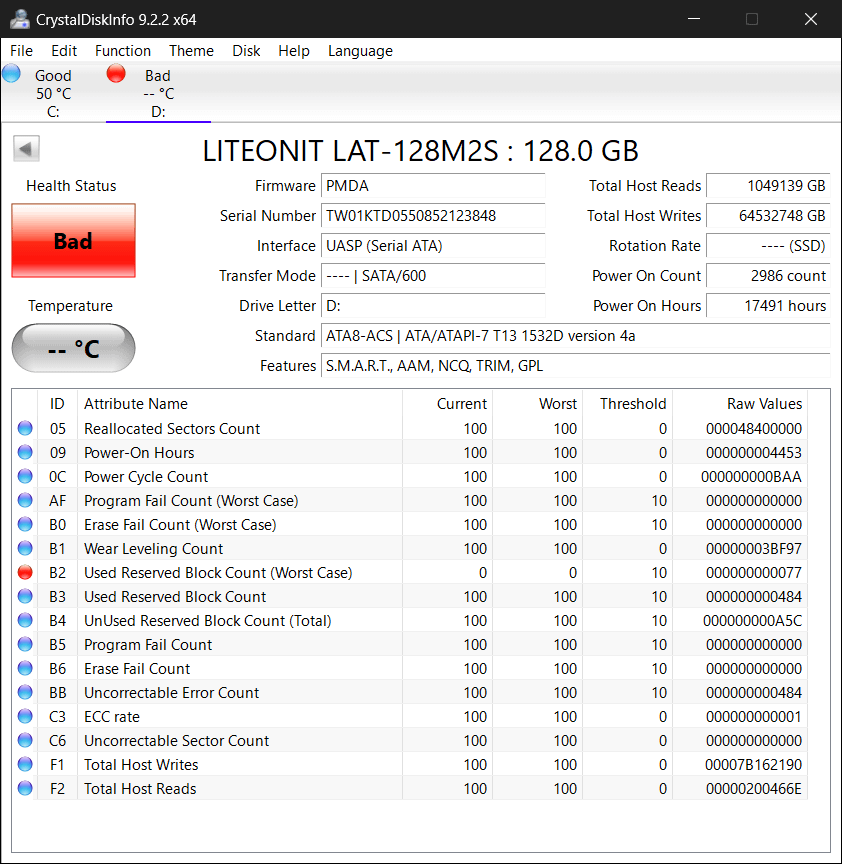Viewport: 842px width, 864px height.
Task: Select raw value 00000200466E for Total Host Reads
Action: click(x=753, y=789)
